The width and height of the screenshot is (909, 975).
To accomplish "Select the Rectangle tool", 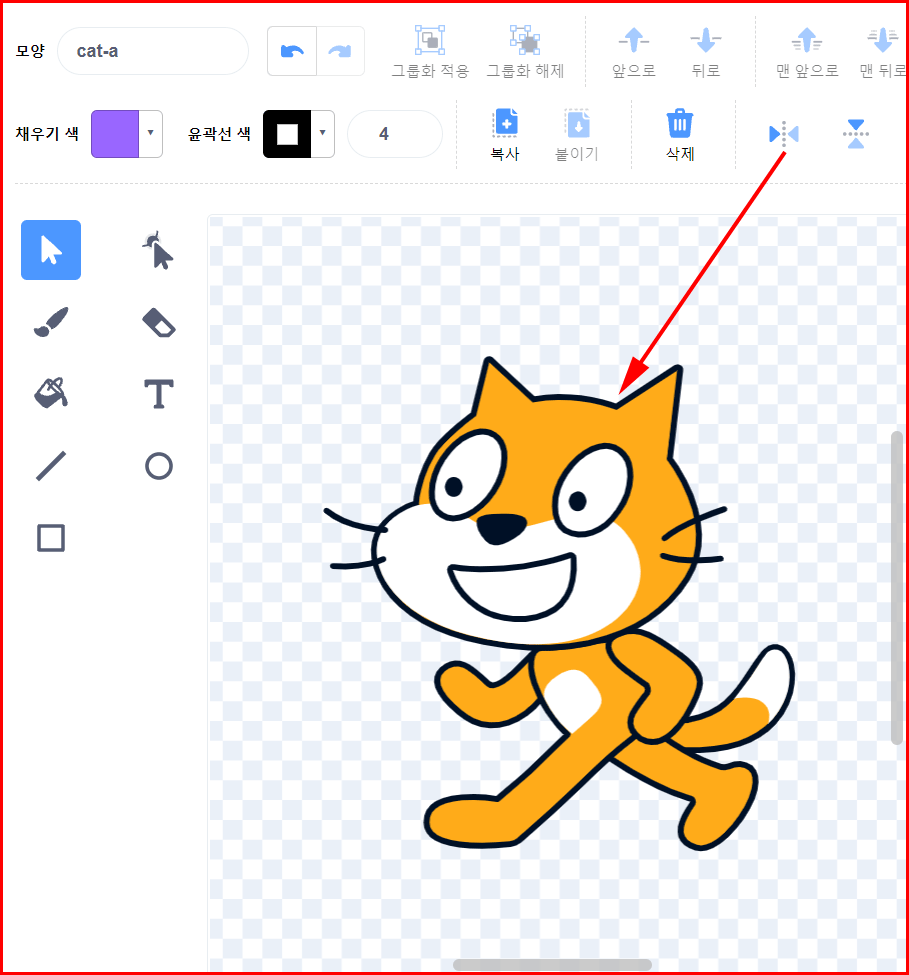I will [51, 538].
